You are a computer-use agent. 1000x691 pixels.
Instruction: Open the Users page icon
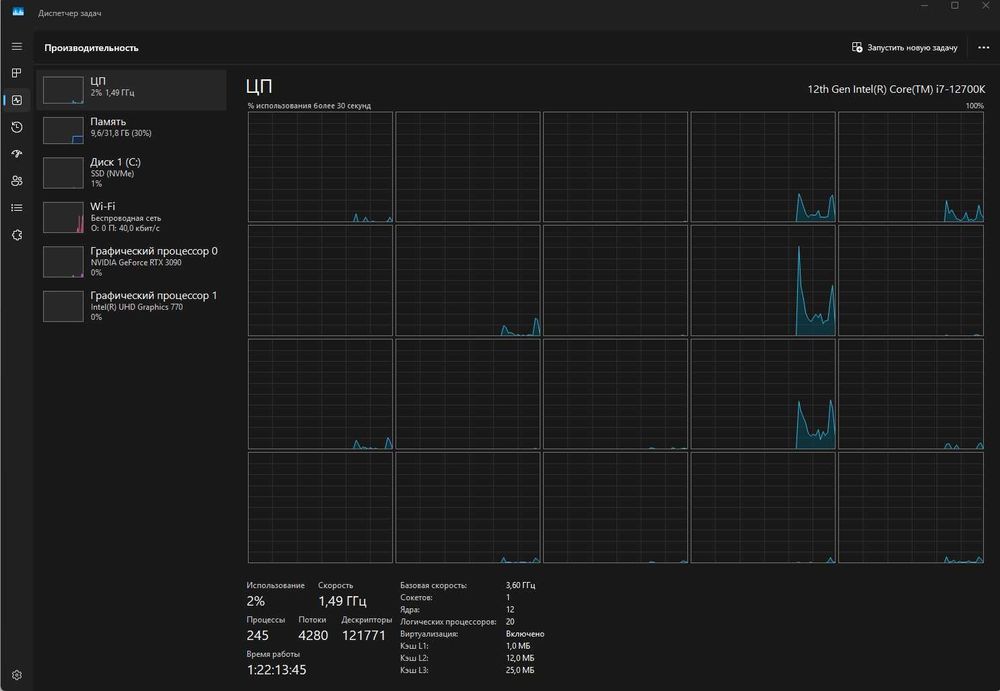coord(16,181)
